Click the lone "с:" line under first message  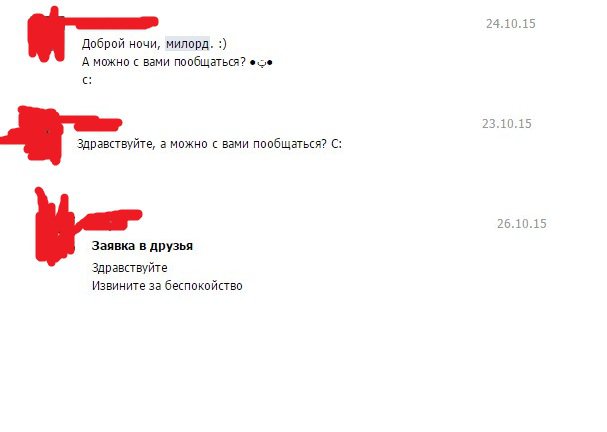[87, 80]
